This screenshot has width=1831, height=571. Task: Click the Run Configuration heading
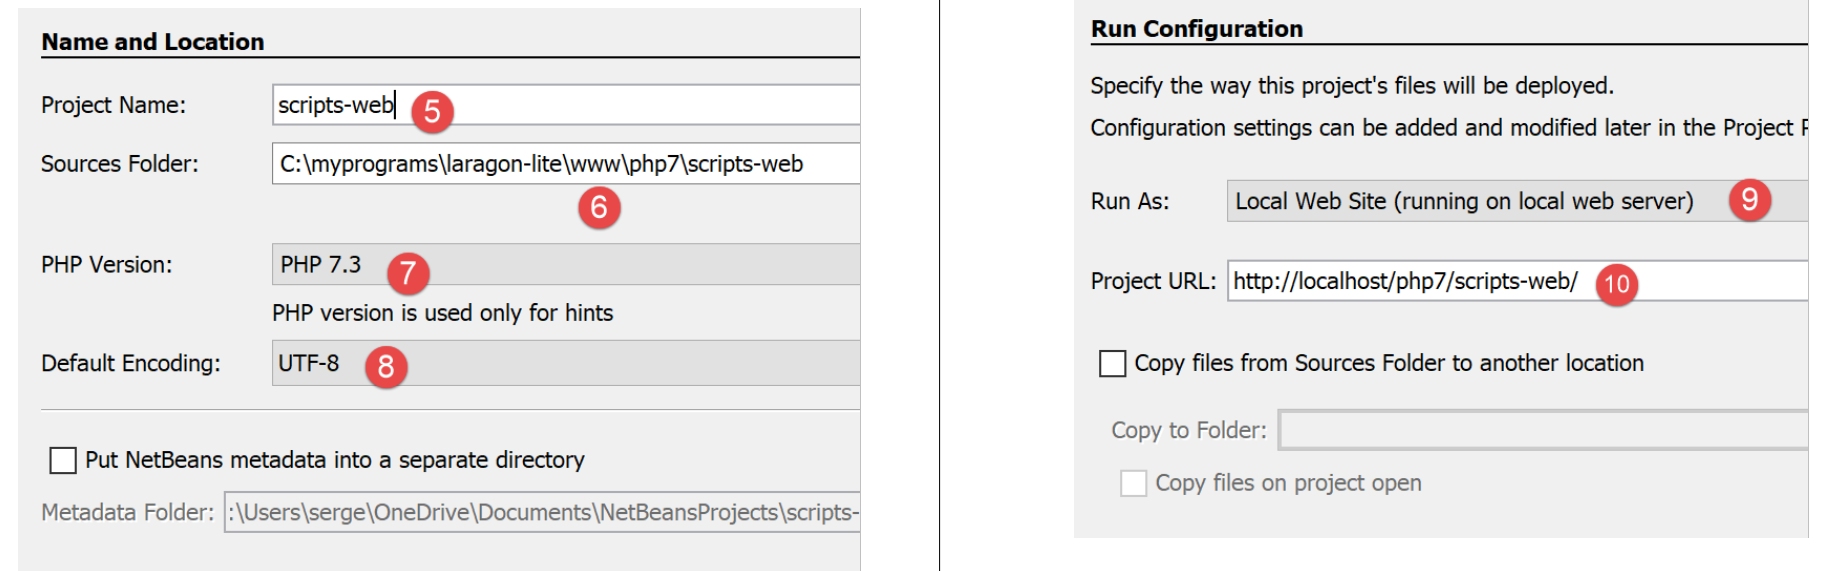tap(1196, 29)
